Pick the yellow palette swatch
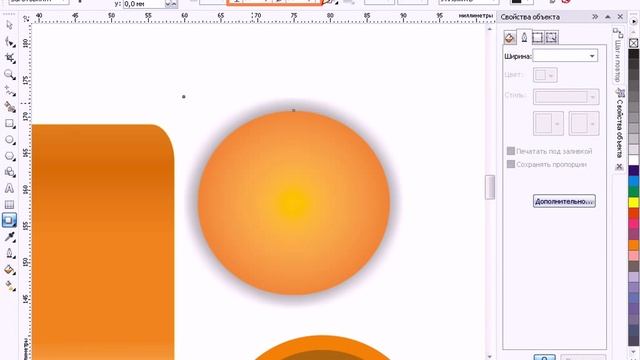 pyautogui.click(x=633, y=202)
